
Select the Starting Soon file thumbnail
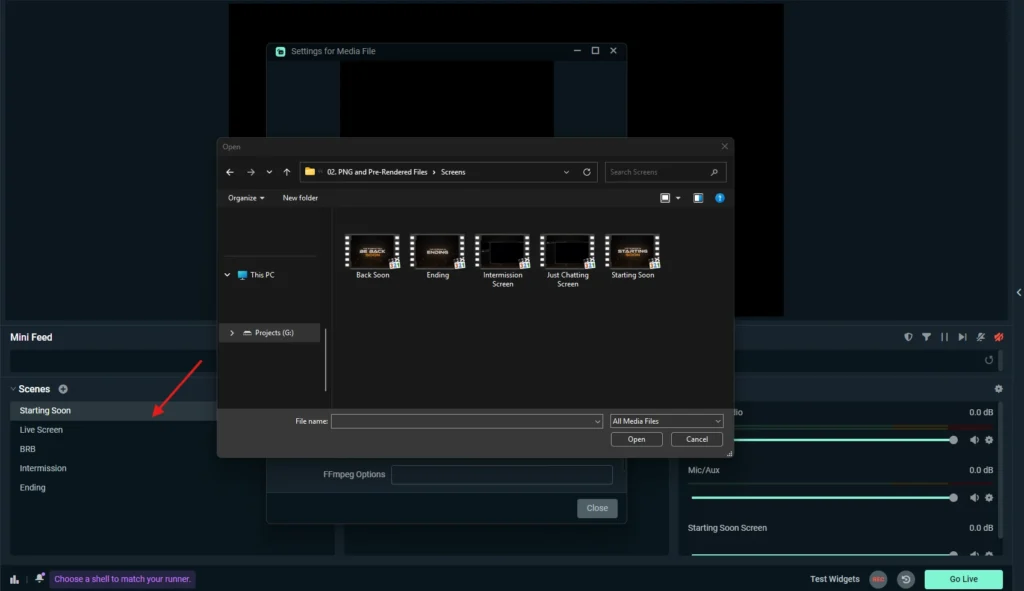click(632, 253)
